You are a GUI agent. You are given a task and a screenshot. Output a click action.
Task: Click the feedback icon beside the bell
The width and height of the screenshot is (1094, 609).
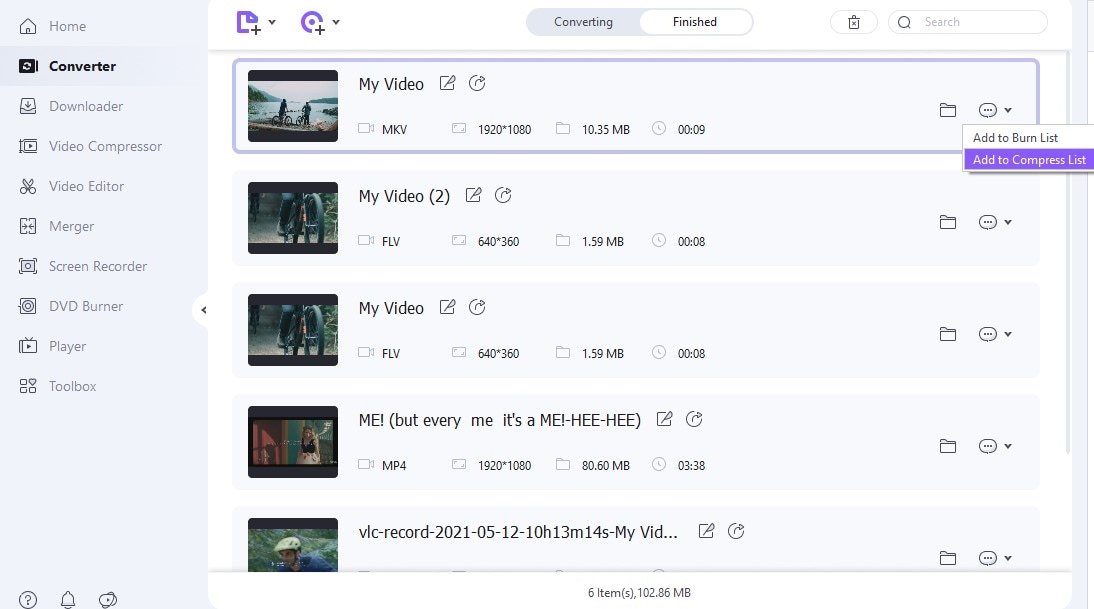click(107, 599)
